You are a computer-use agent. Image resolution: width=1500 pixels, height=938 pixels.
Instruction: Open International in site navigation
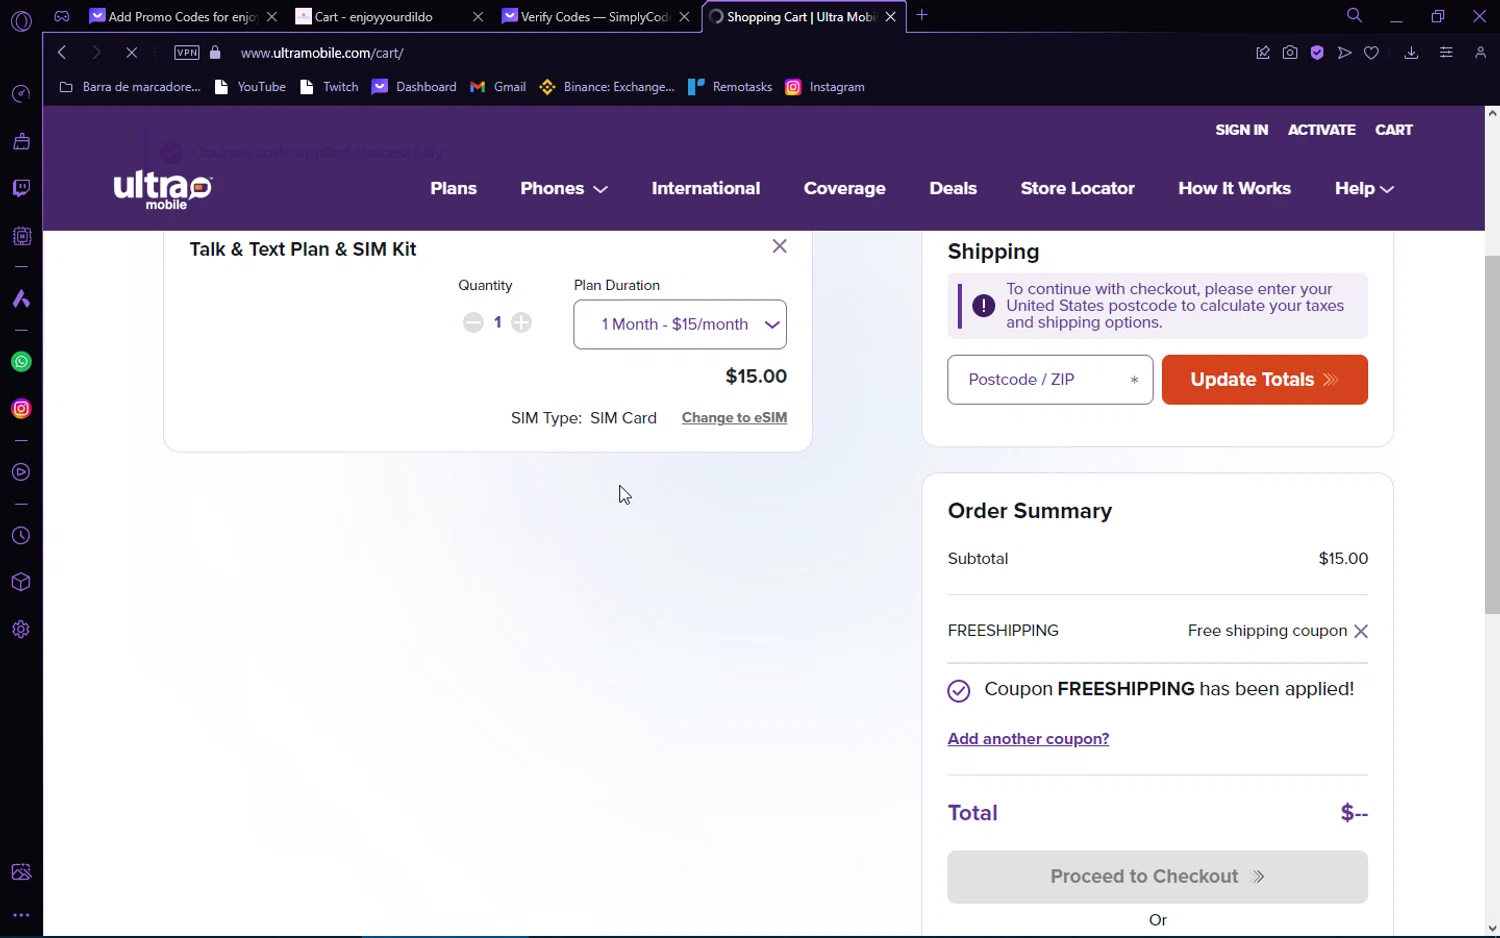tap(706, 188)
